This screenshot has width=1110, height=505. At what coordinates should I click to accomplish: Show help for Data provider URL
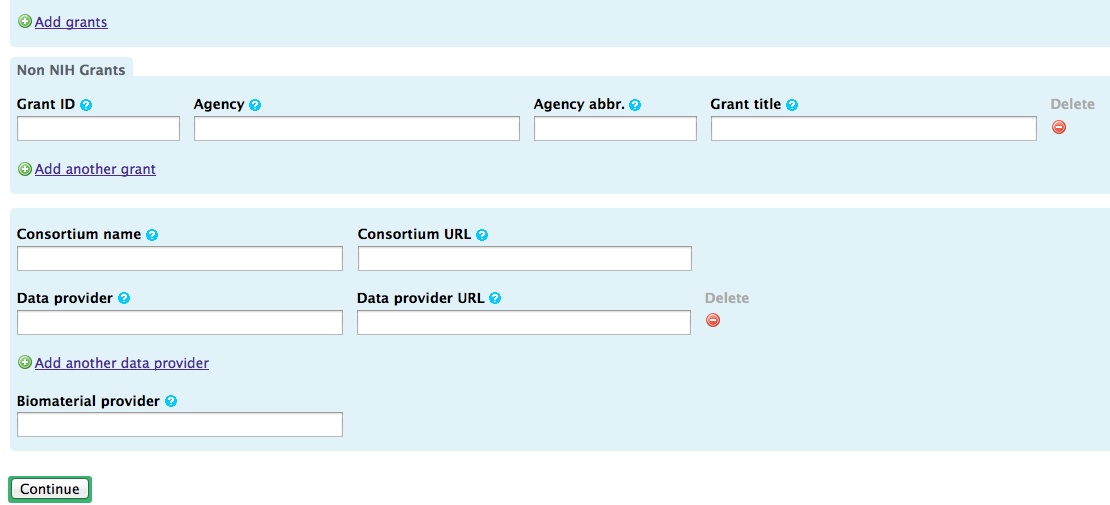click(495, 298)
